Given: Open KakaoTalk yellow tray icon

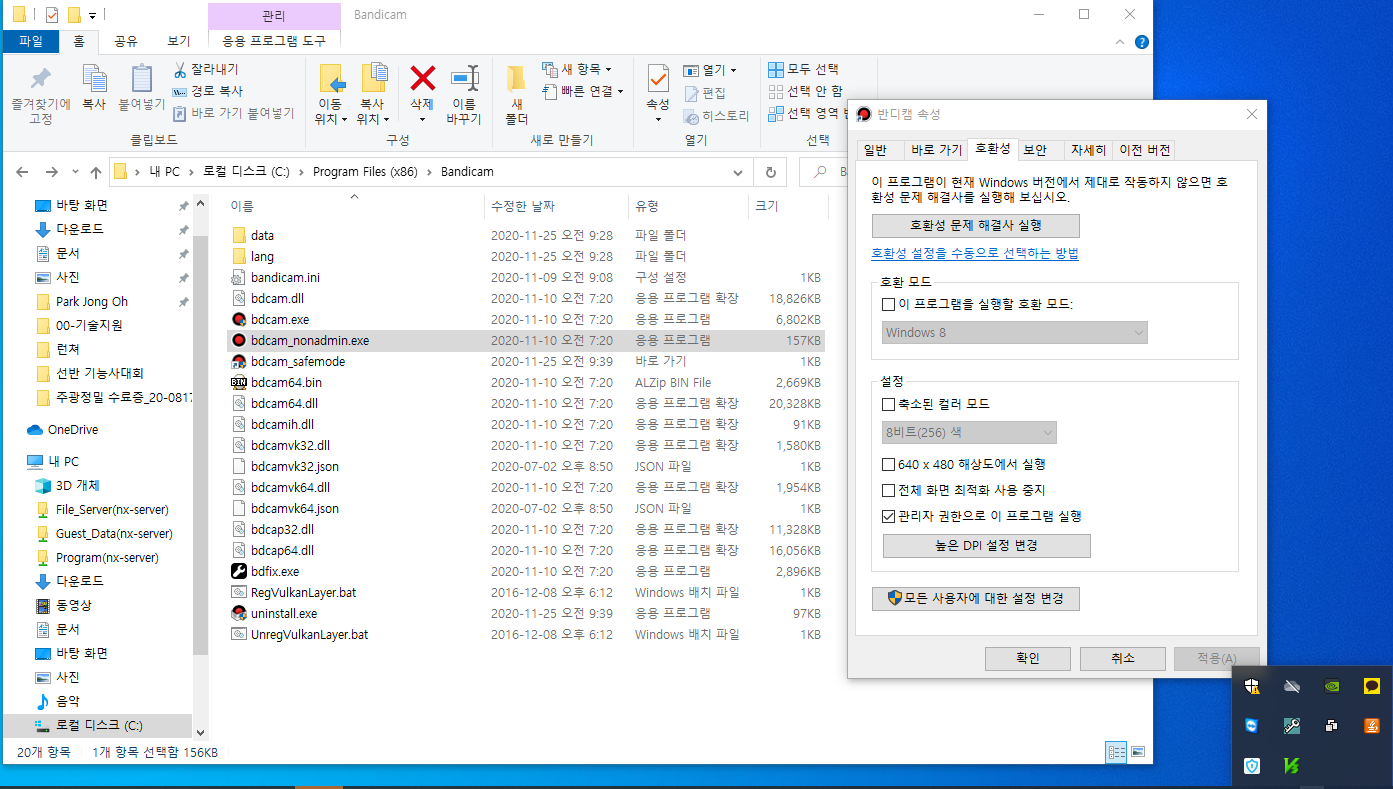Looking at the screenshot, I should (1372, 686).
